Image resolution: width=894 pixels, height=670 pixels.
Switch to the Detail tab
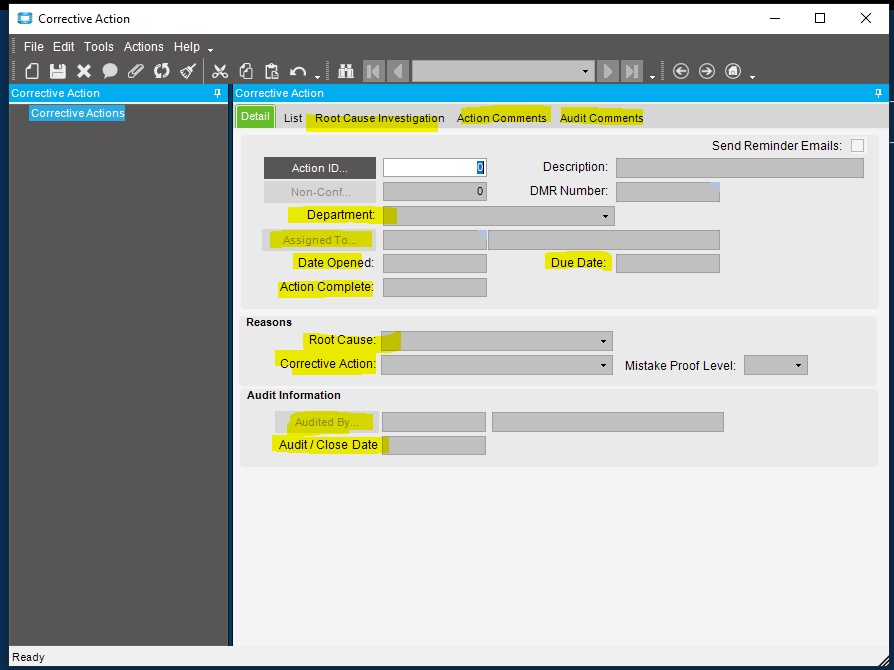255,116
